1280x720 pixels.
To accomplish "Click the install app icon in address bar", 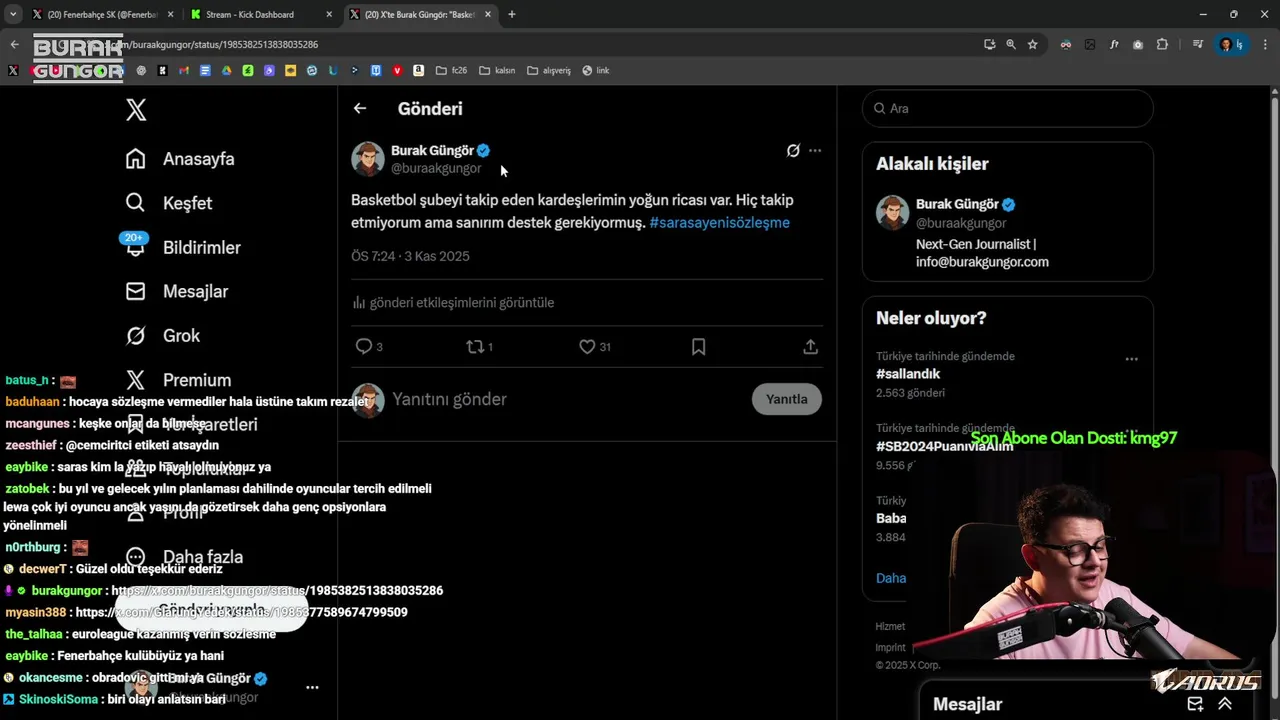I will coord(990,44).
